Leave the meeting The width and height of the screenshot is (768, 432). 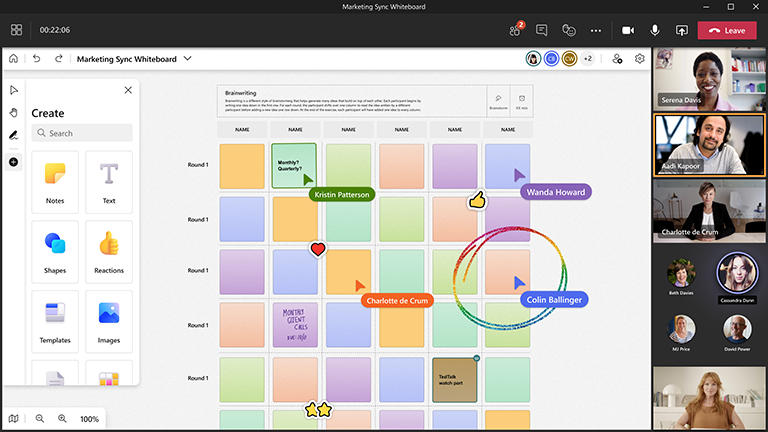(x=727, y=30)
